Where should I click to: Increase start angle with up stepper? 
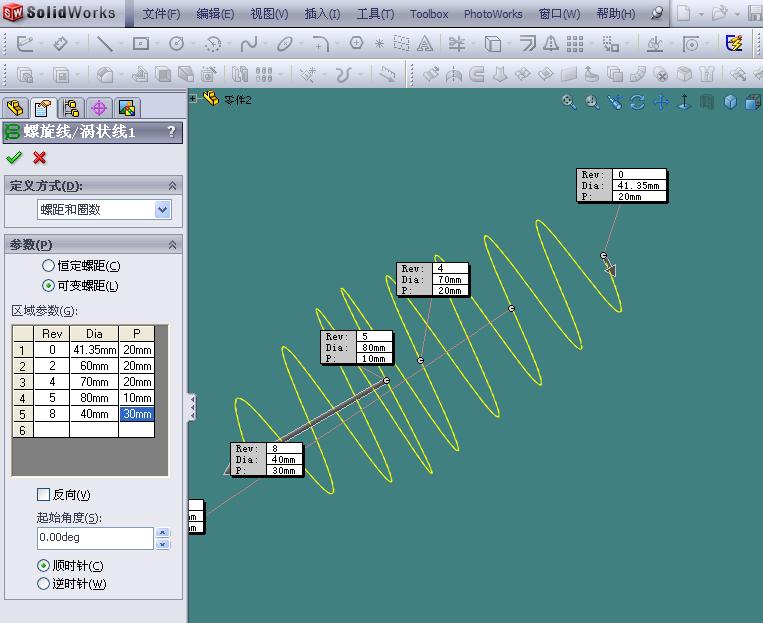163,532
